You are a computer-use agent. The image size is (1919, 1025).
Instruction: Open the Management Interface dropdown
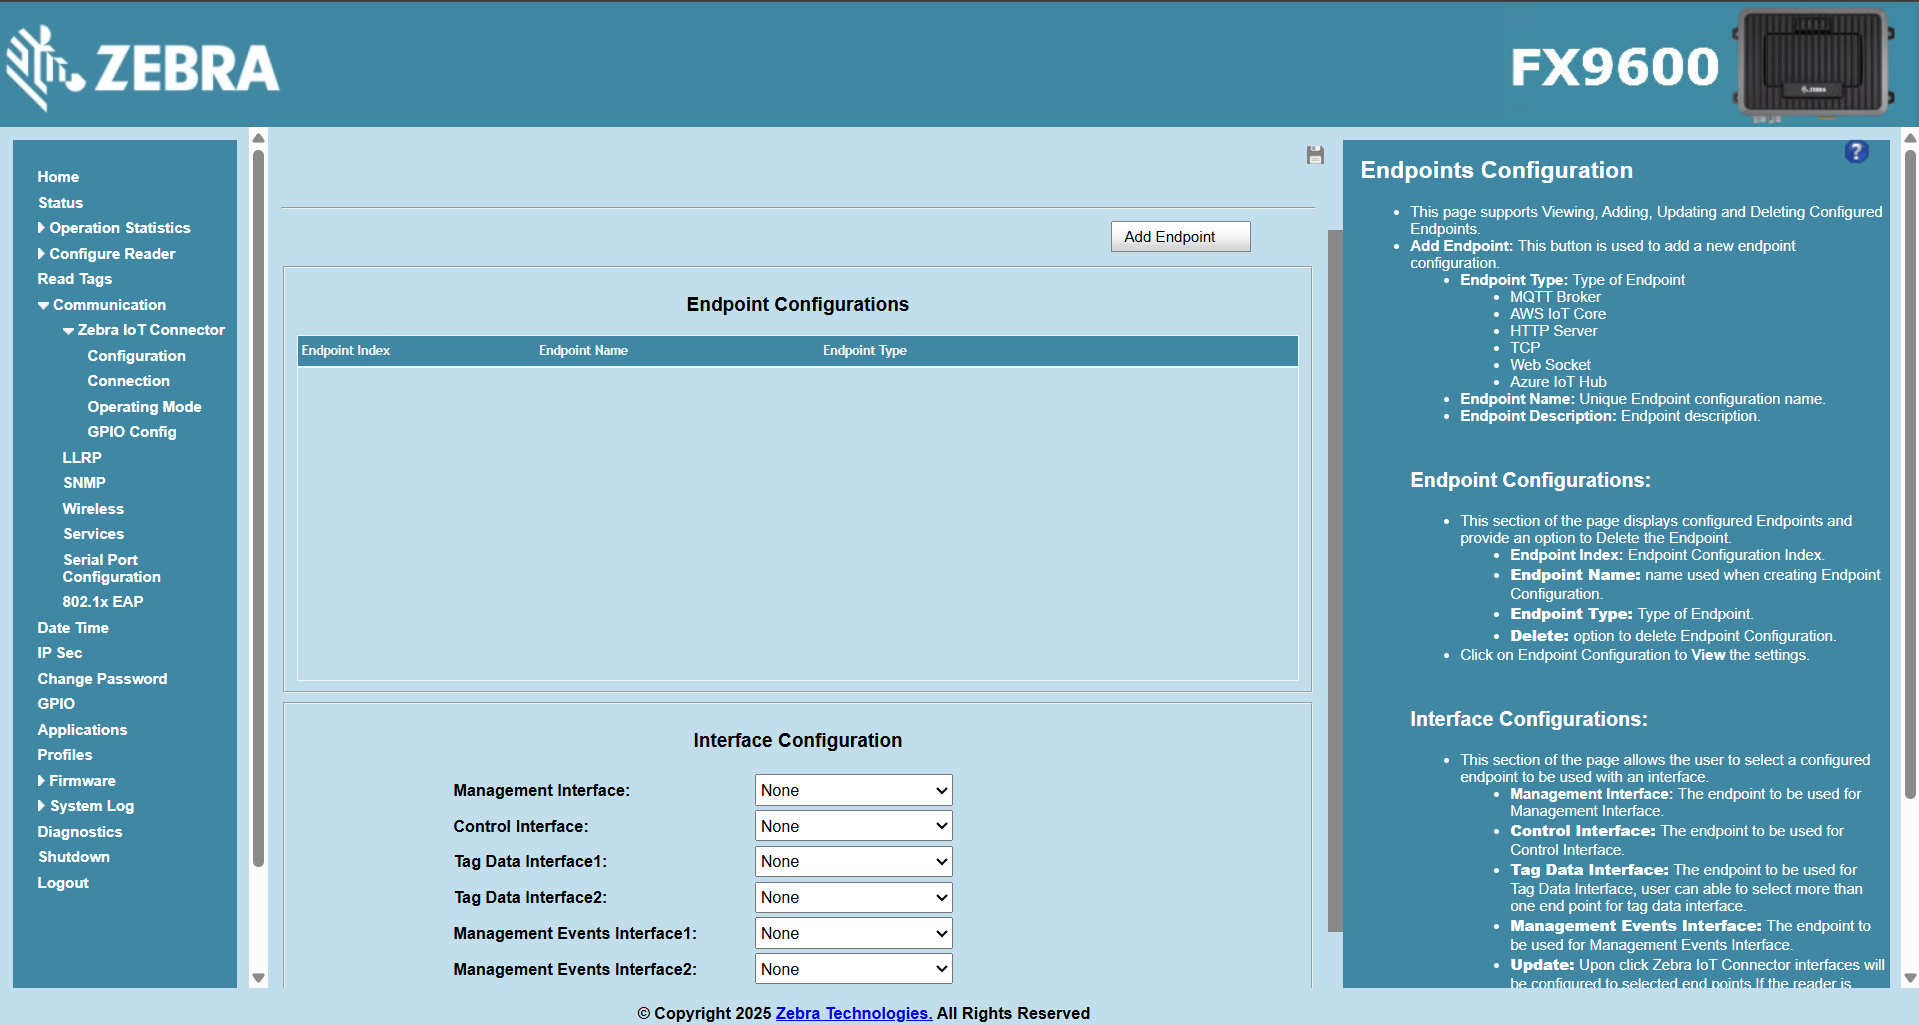tap(853, 790)
